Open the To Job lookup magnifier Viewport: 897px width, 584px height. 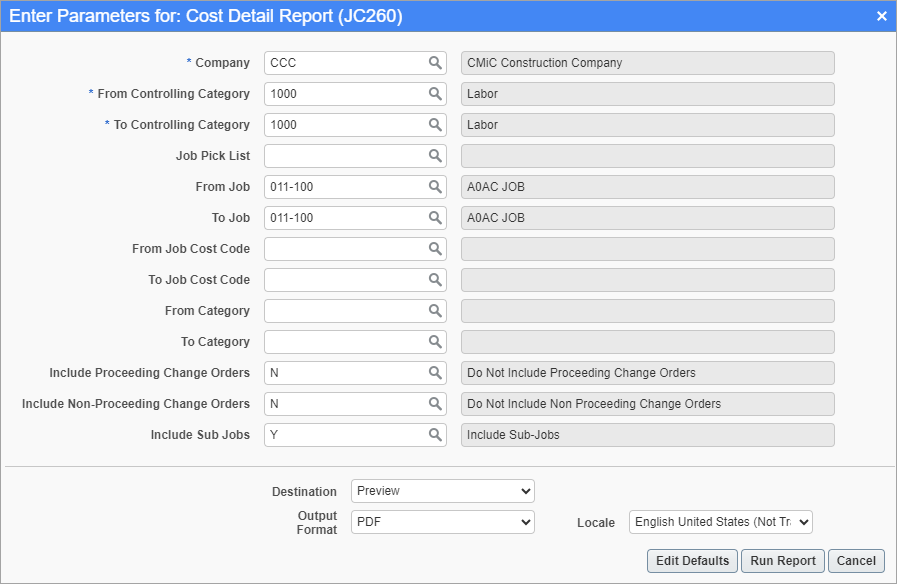click(x=435, y=218)
